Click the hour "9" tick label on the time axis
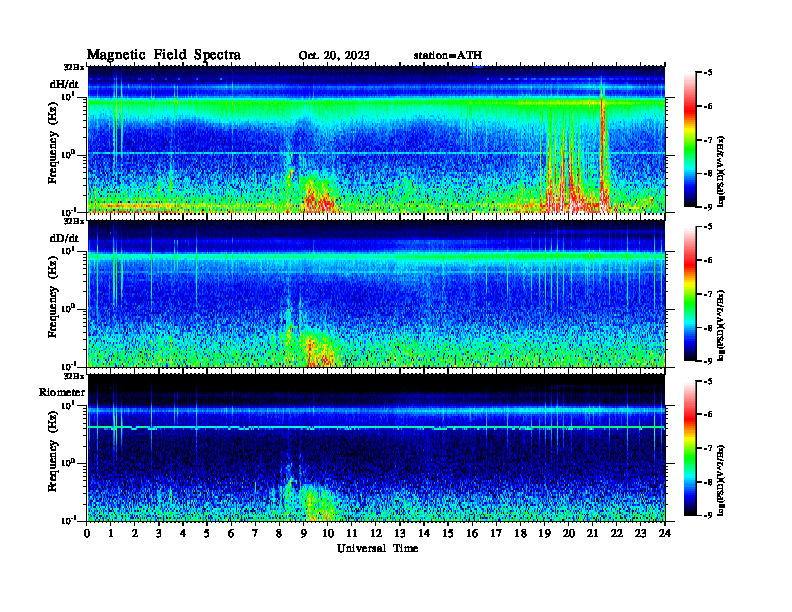The height and width of the screenshot is (612, 792). pos(304,533)
